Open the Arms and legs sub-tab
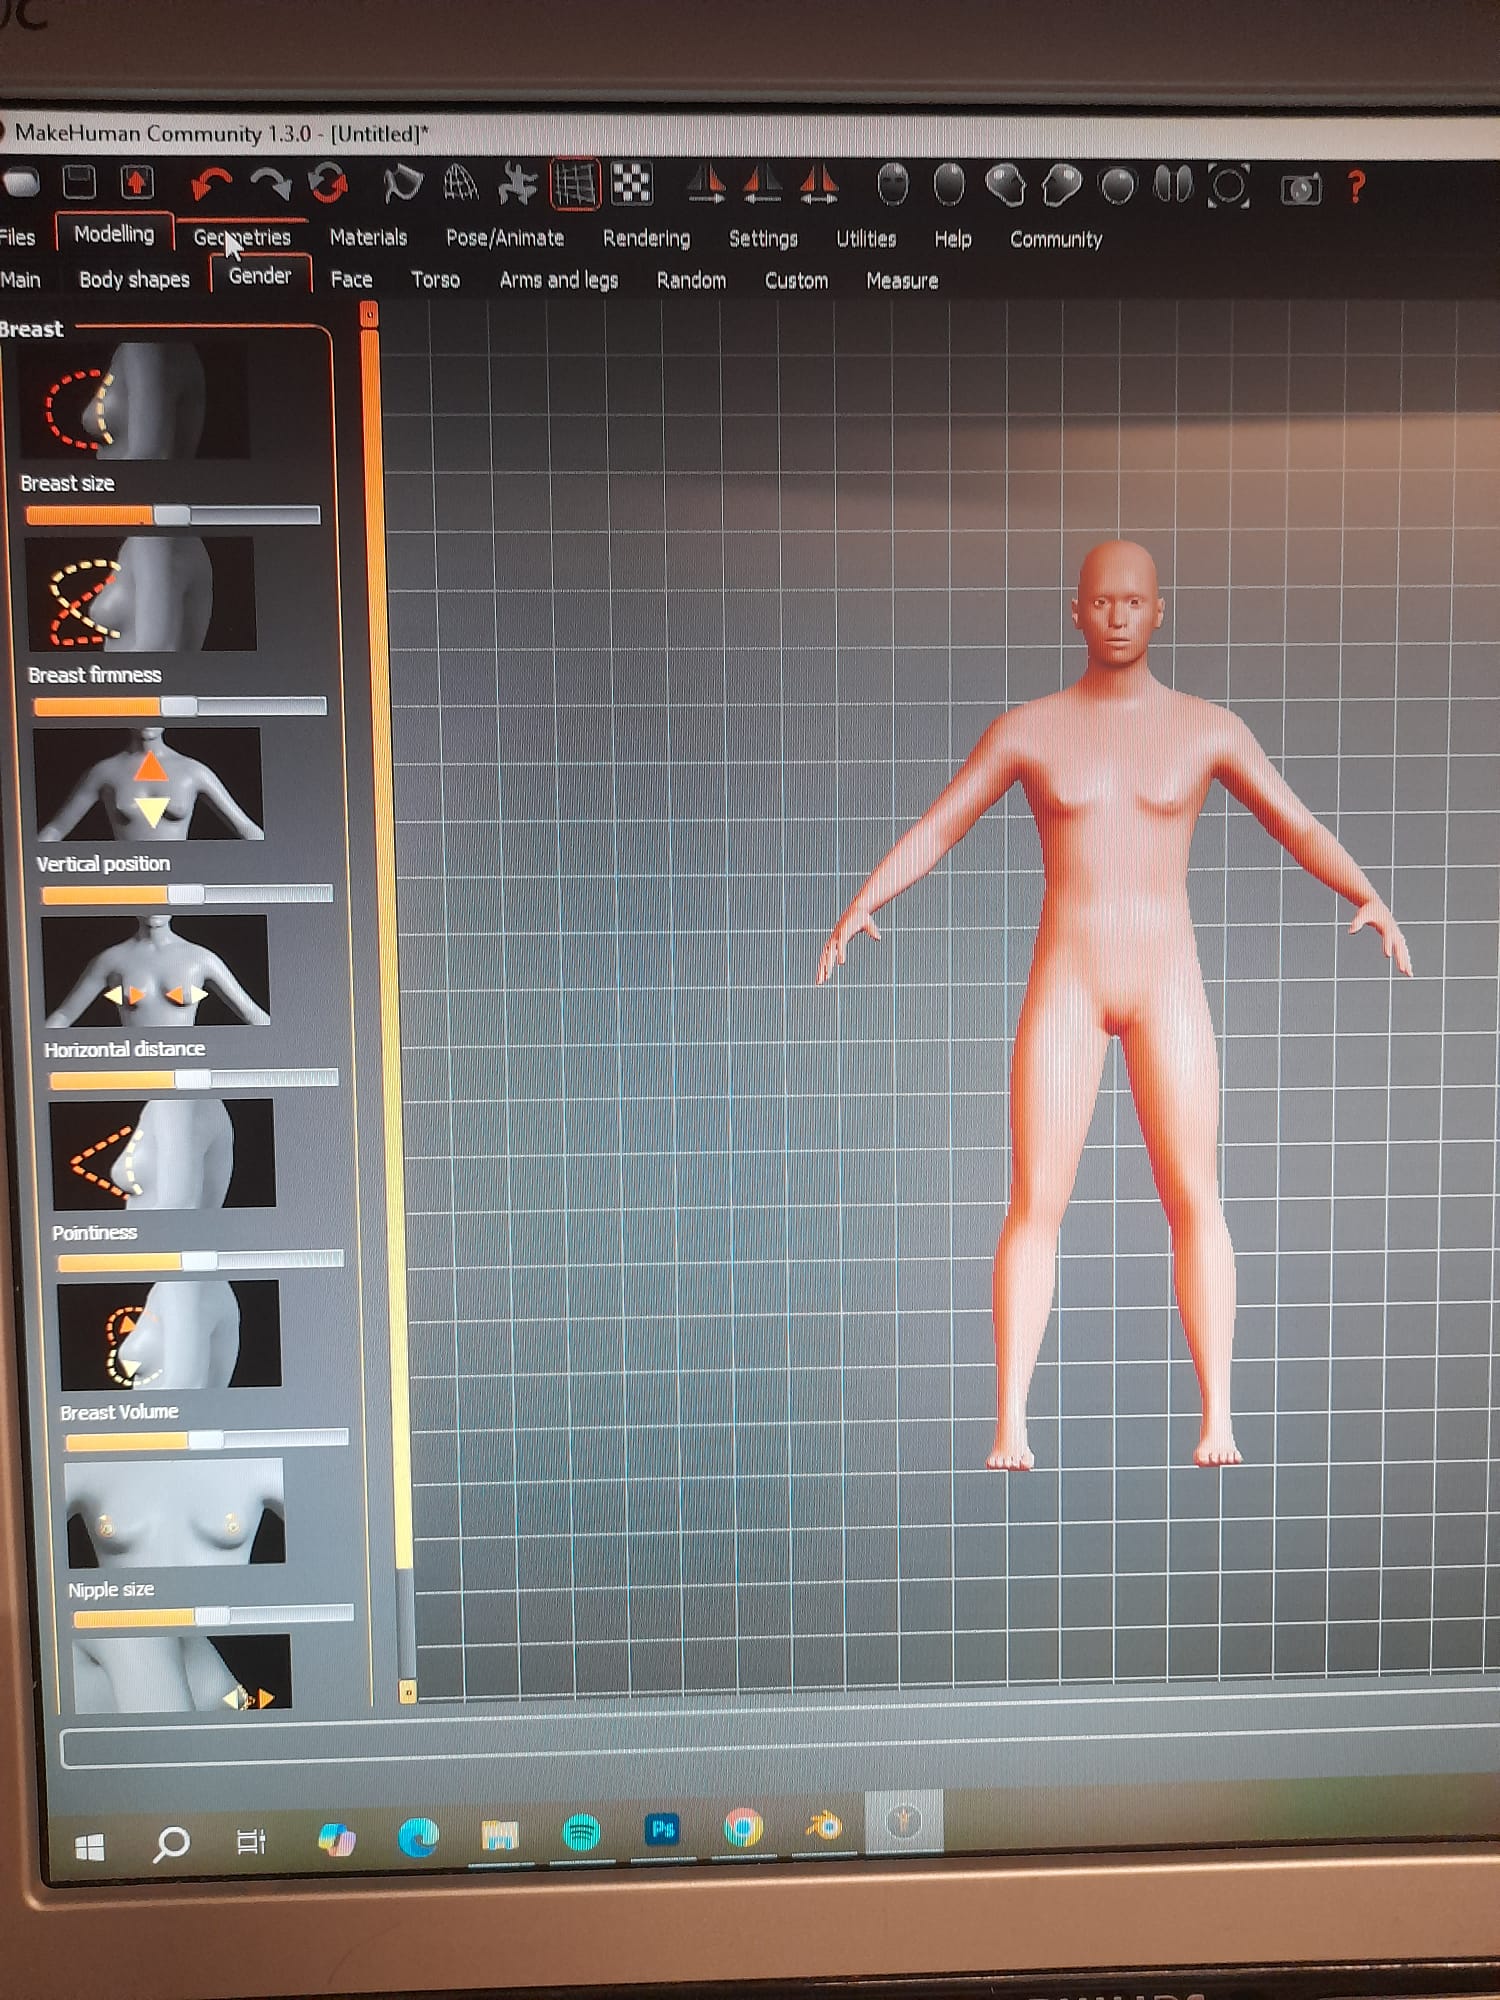The width and height of the screenshot is (1500, 2000). coord(558,281)
